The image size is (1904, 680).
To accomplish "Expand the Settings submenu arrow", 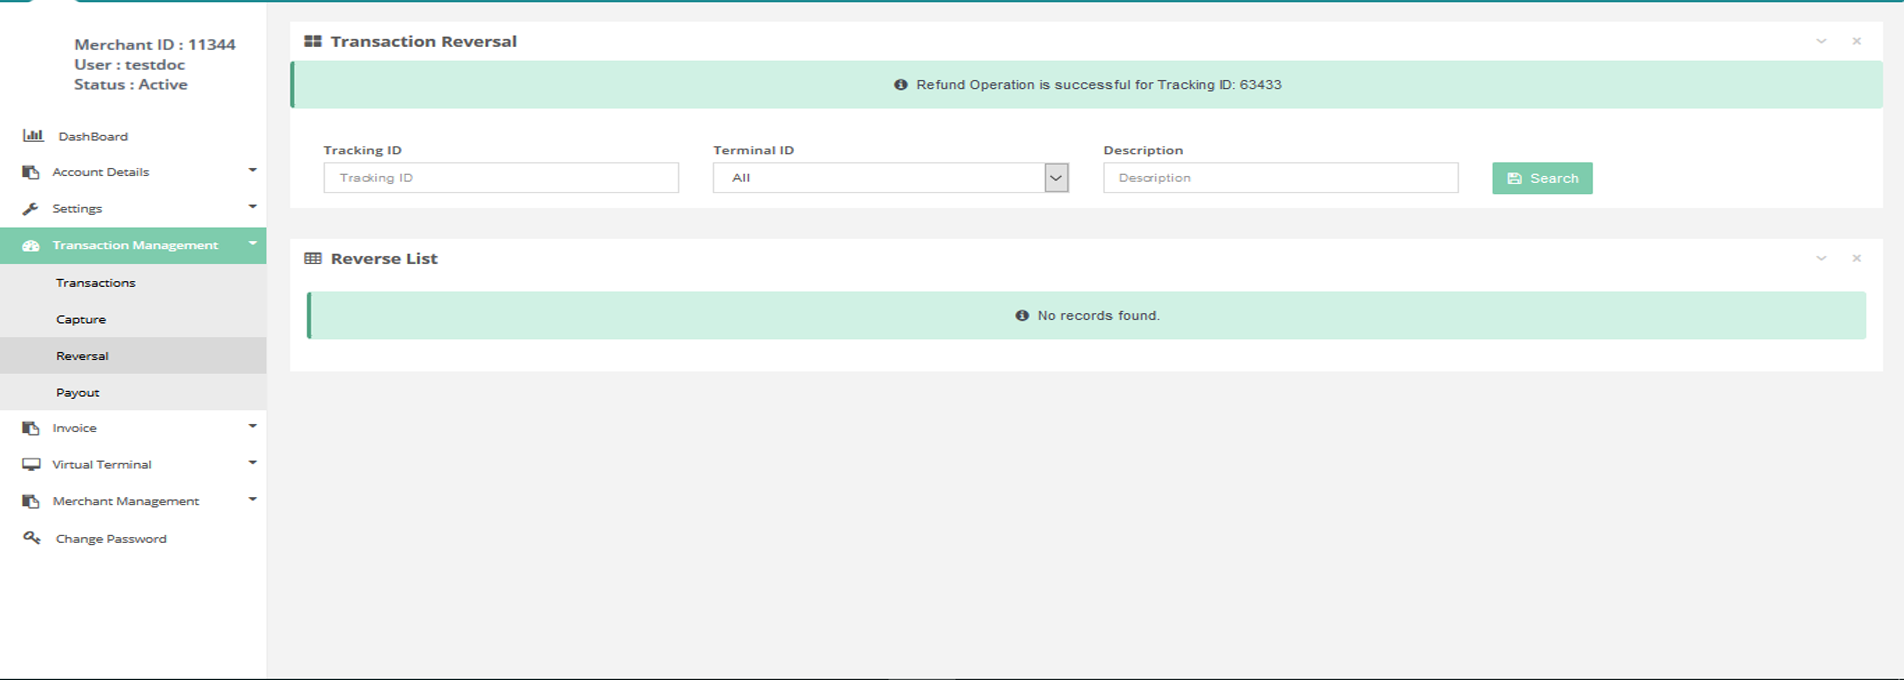I will tap(252, 207).
